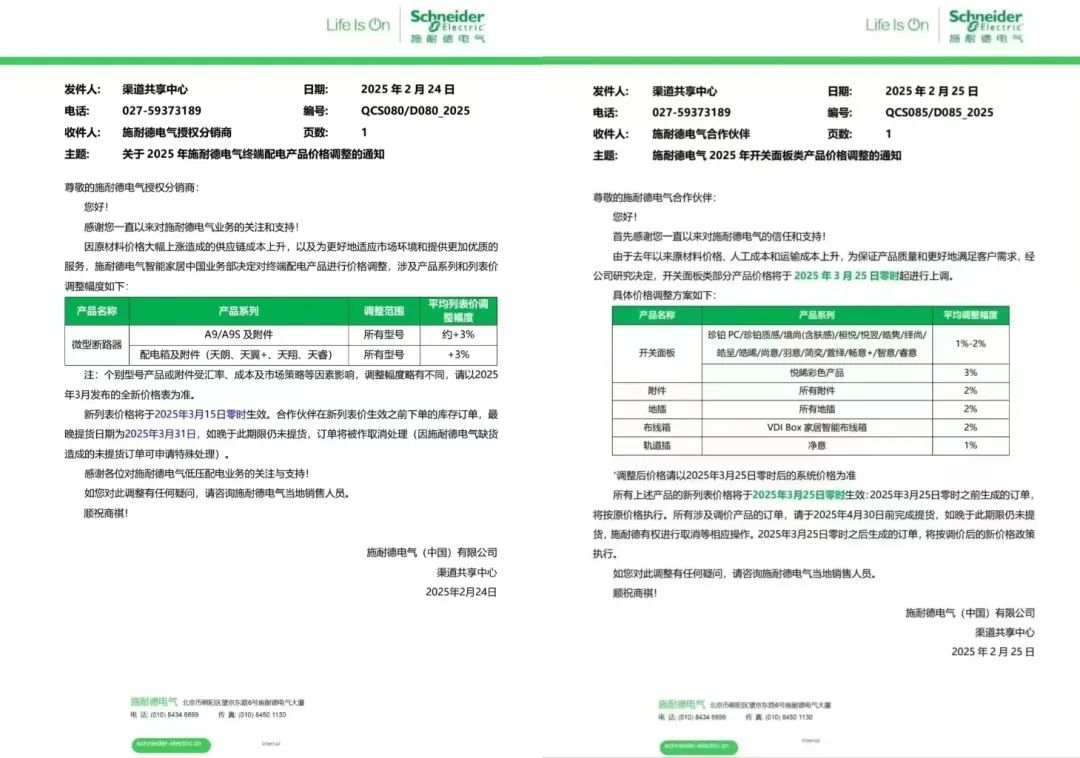This screenshot has width=1080, height=758.
Task: Click the +3% cell in the 配电箱及附件 row
Action: (x=459, y=355)
